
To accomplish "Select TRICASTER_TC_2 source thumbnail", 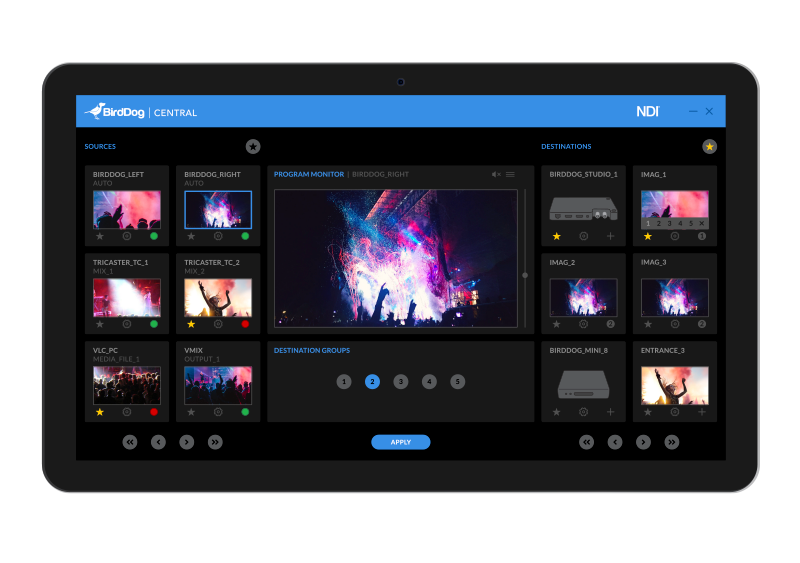I will pyautogui.click(x=218, y=298).
